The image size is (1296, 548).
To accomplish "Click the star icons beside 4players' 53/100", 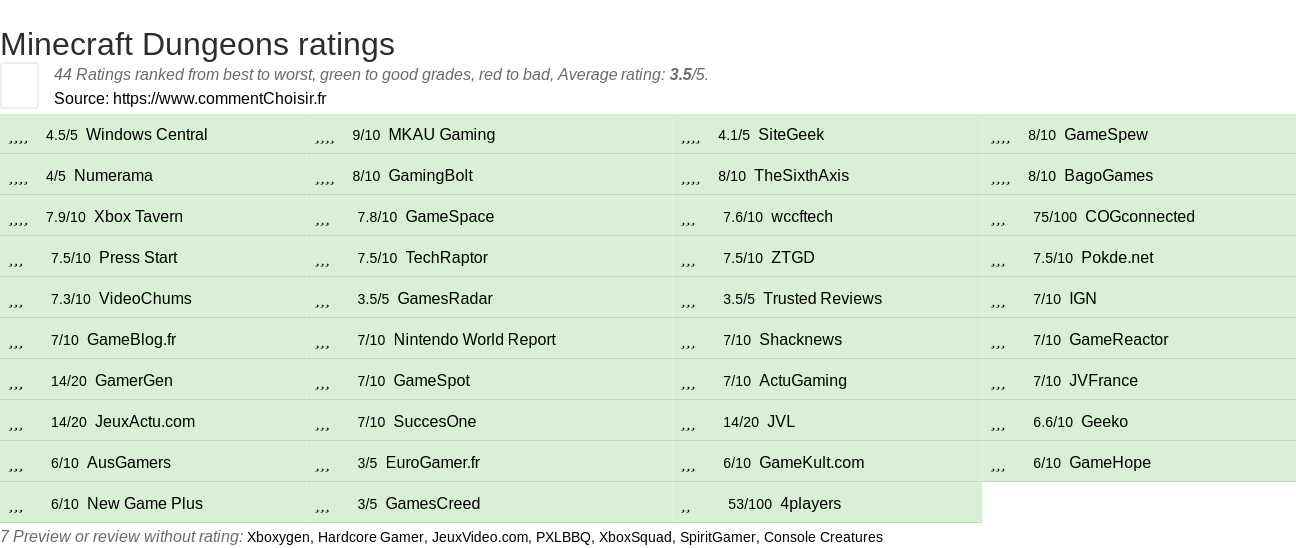I will coord(686,505).
